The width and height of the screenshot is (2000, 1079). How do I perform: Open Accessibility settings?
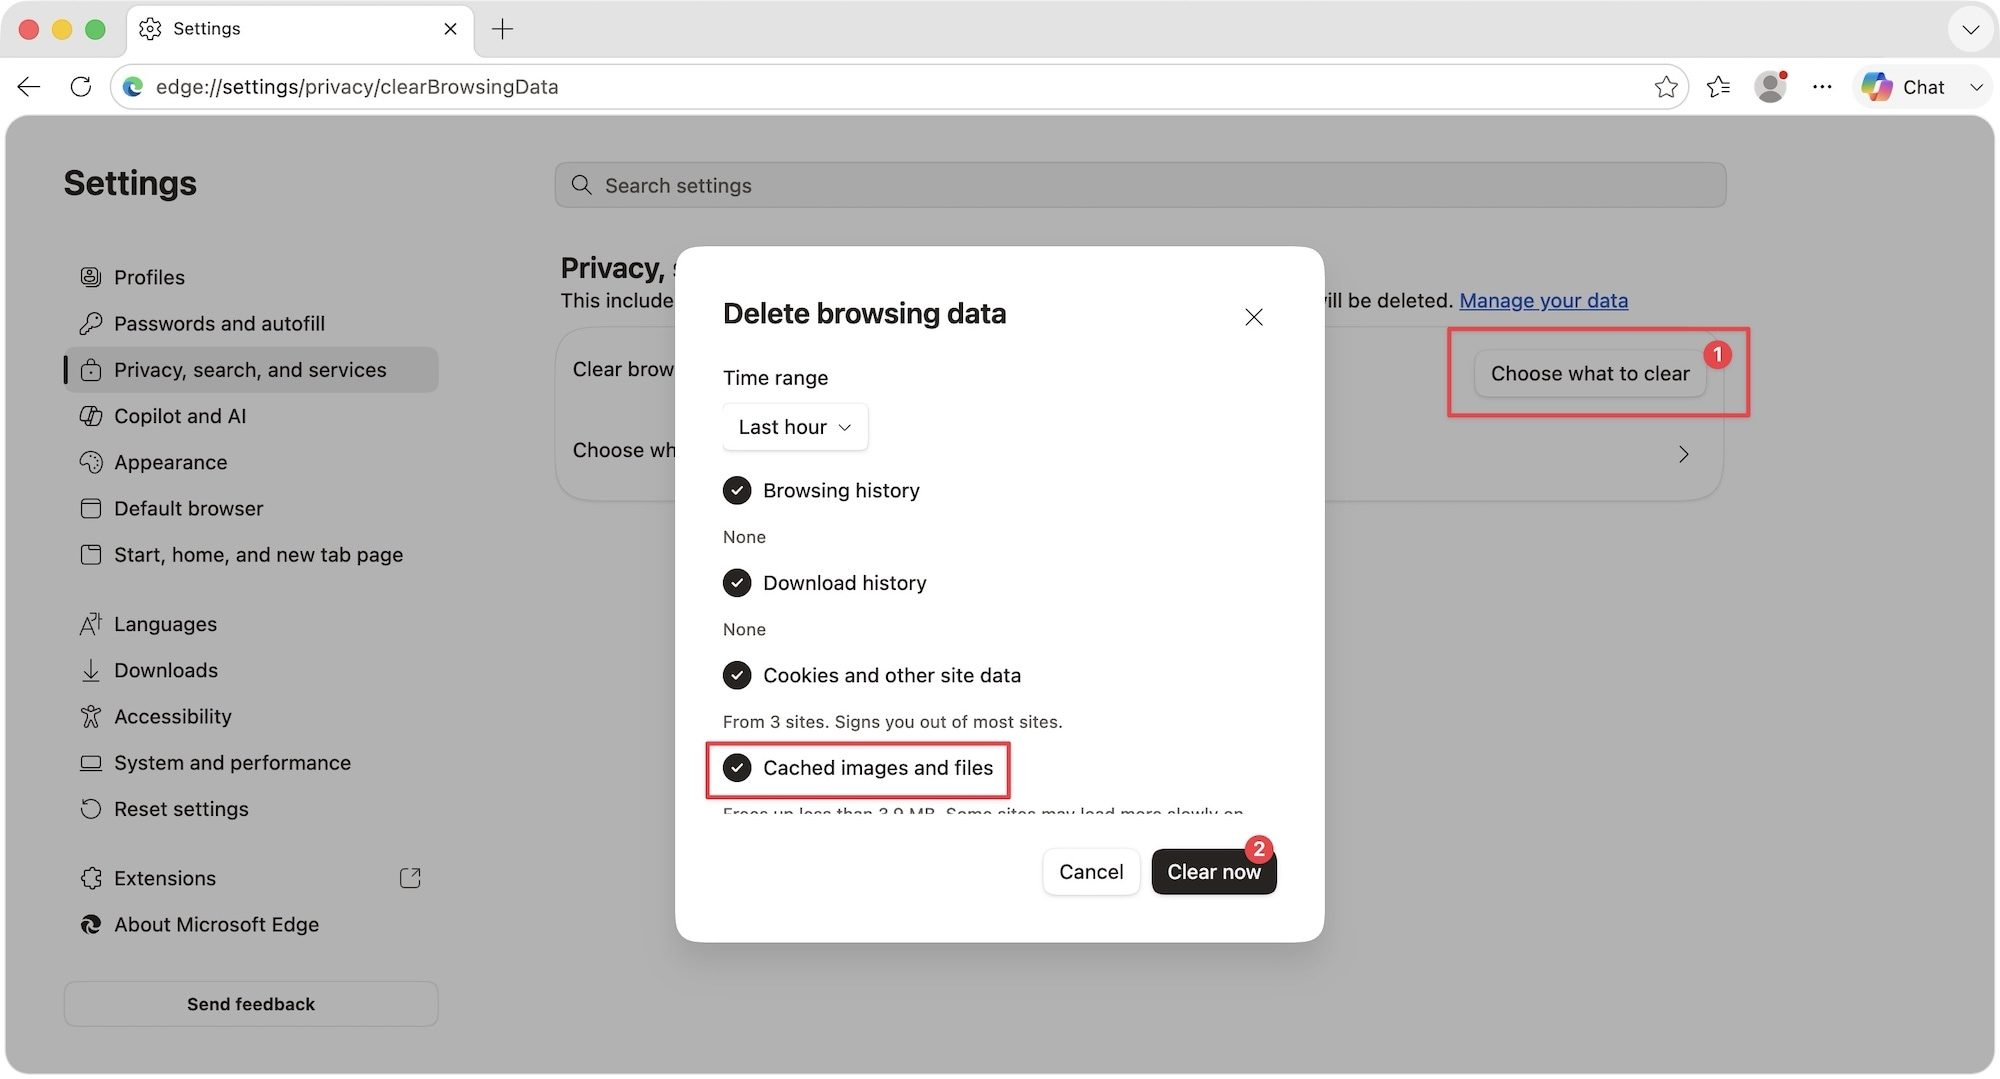251,716
